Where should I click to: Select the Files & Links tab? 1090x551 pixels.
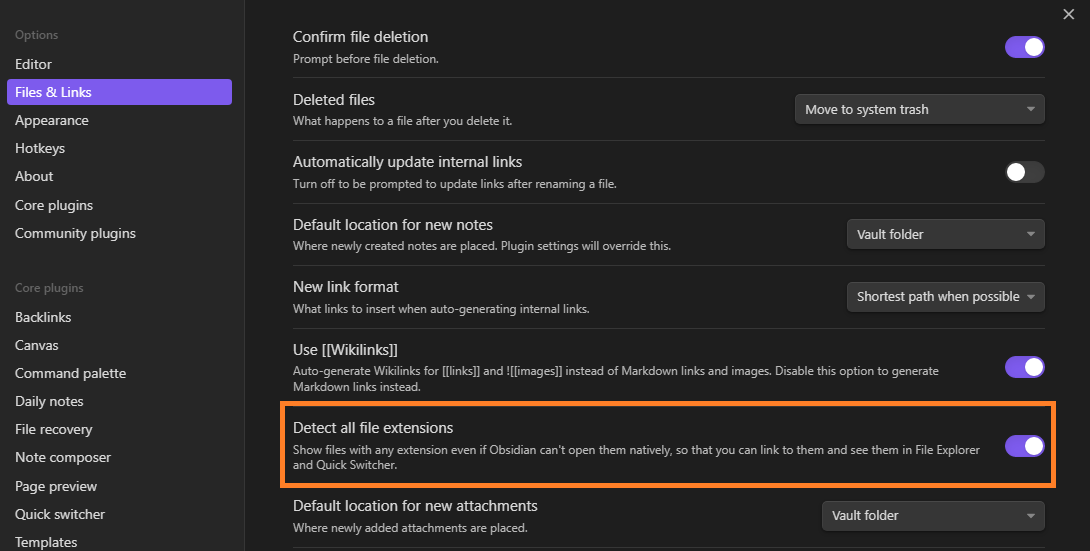[53, 92]
